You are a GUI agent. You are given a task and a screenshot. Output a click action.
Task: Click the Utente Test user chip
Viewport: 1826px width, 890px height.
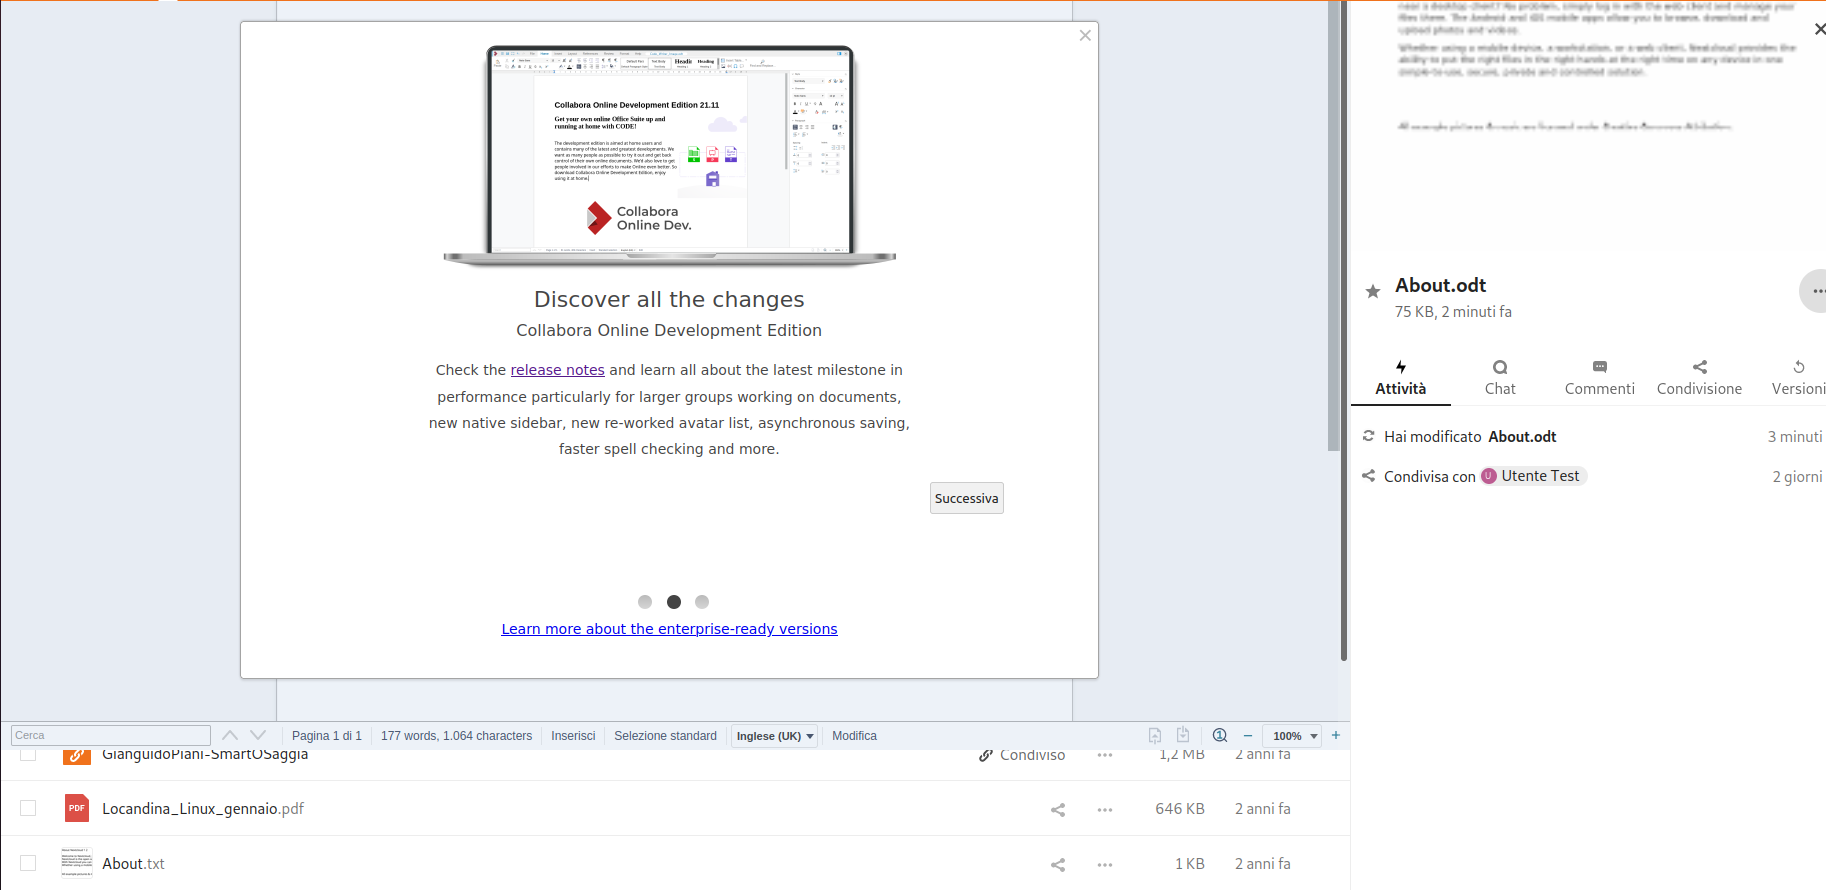[1533, 476]
